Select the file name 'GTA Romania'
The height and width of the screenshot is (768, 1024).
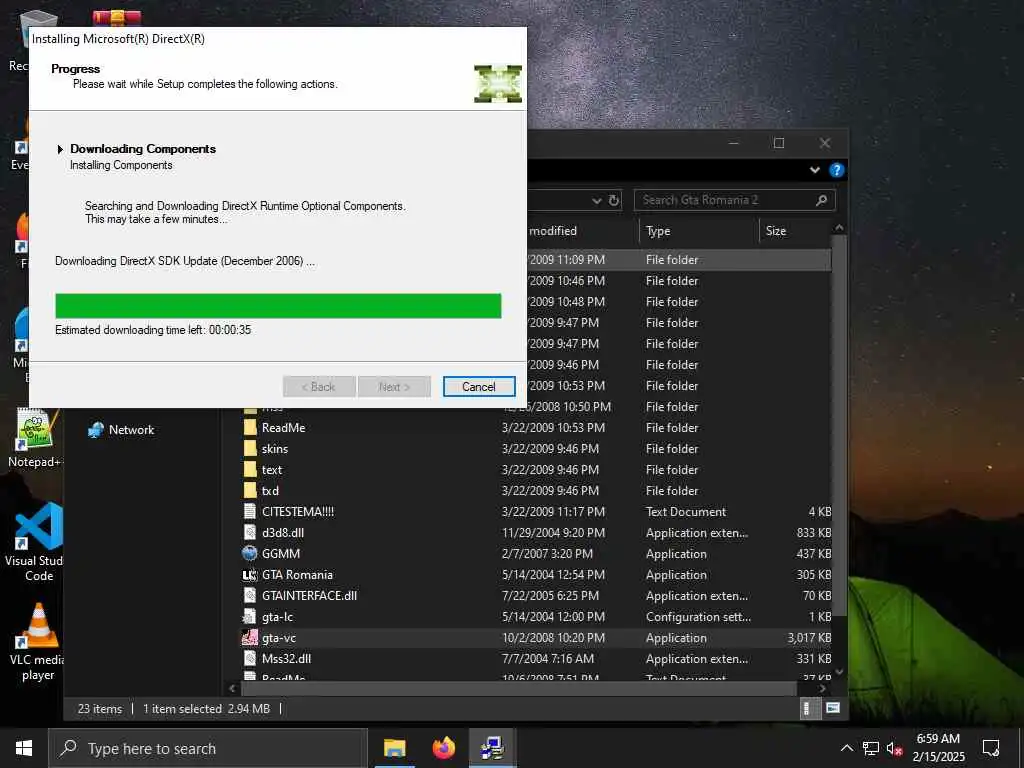[x=297, y=575]
